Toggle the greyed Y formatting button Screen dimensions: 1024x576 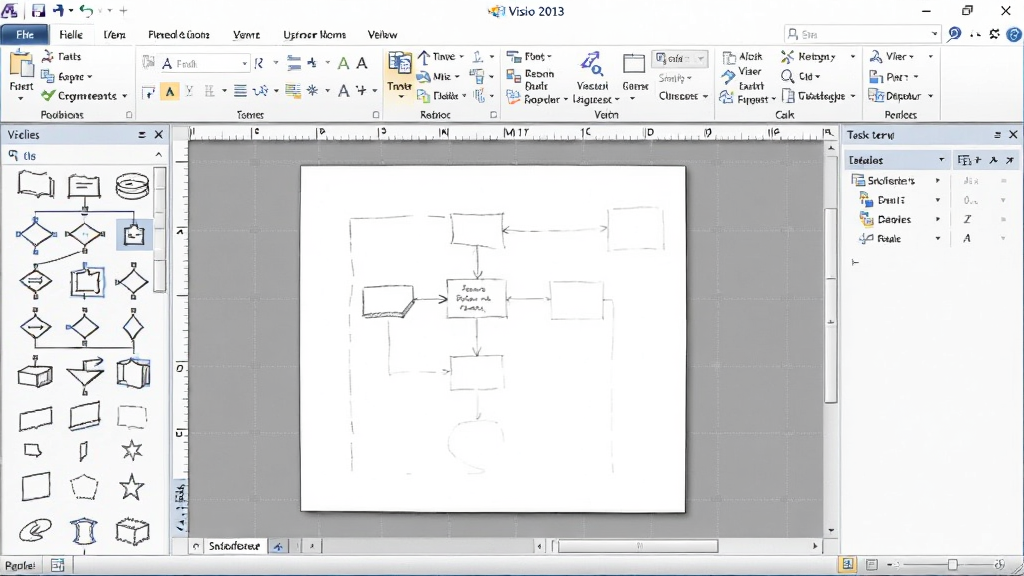189,91
